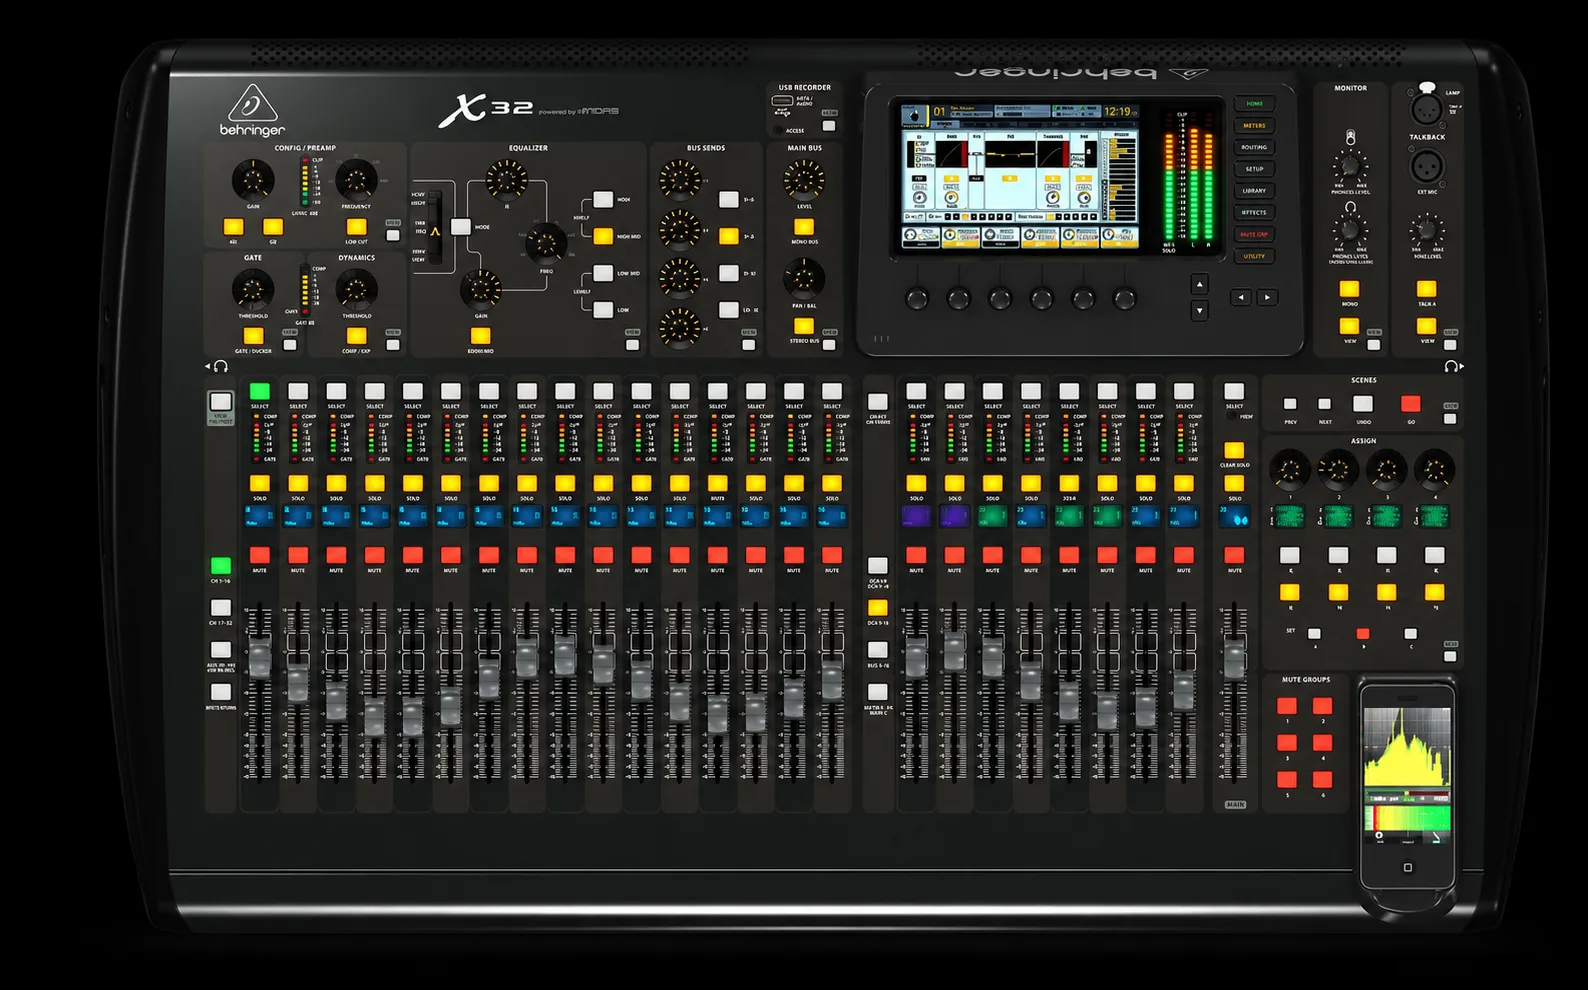Image resolution: width=1588 pixels, height=990 pixels.
Task: Activate Mute Group 1 button
Action: point(1287,706)
